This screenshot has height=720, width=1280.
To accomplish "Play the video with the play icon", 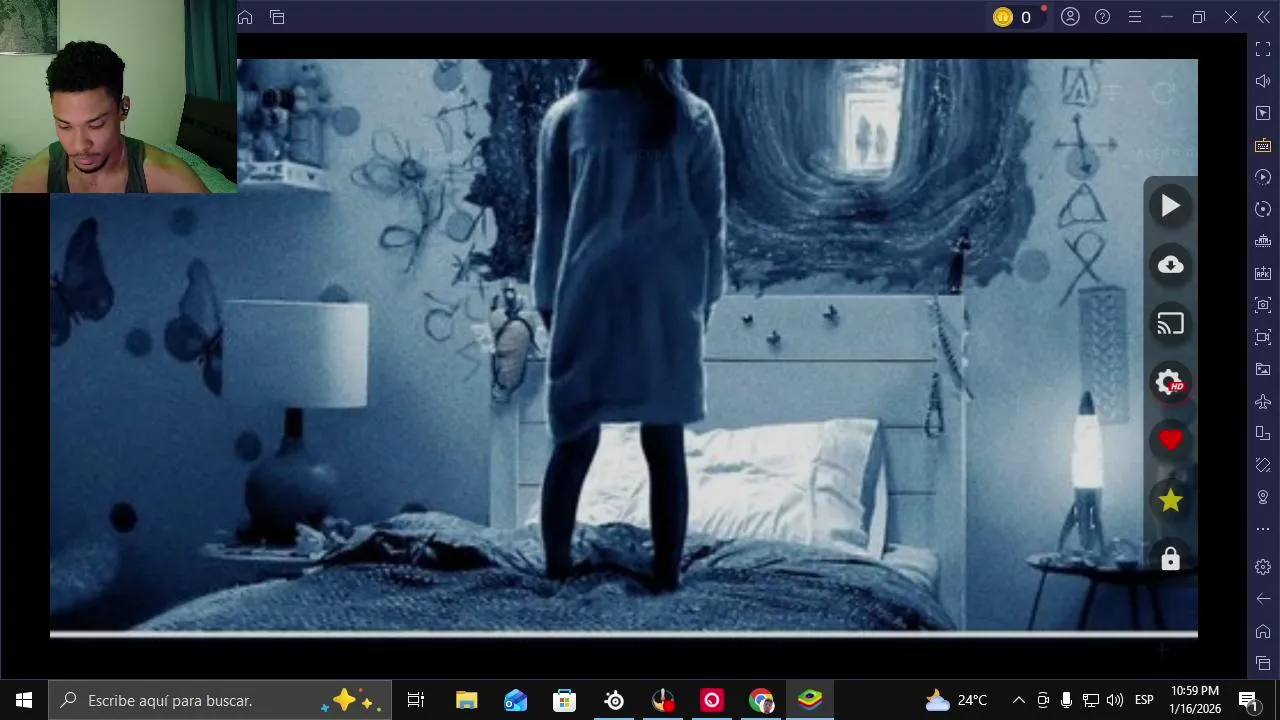I will click(x=1170, y=206).
